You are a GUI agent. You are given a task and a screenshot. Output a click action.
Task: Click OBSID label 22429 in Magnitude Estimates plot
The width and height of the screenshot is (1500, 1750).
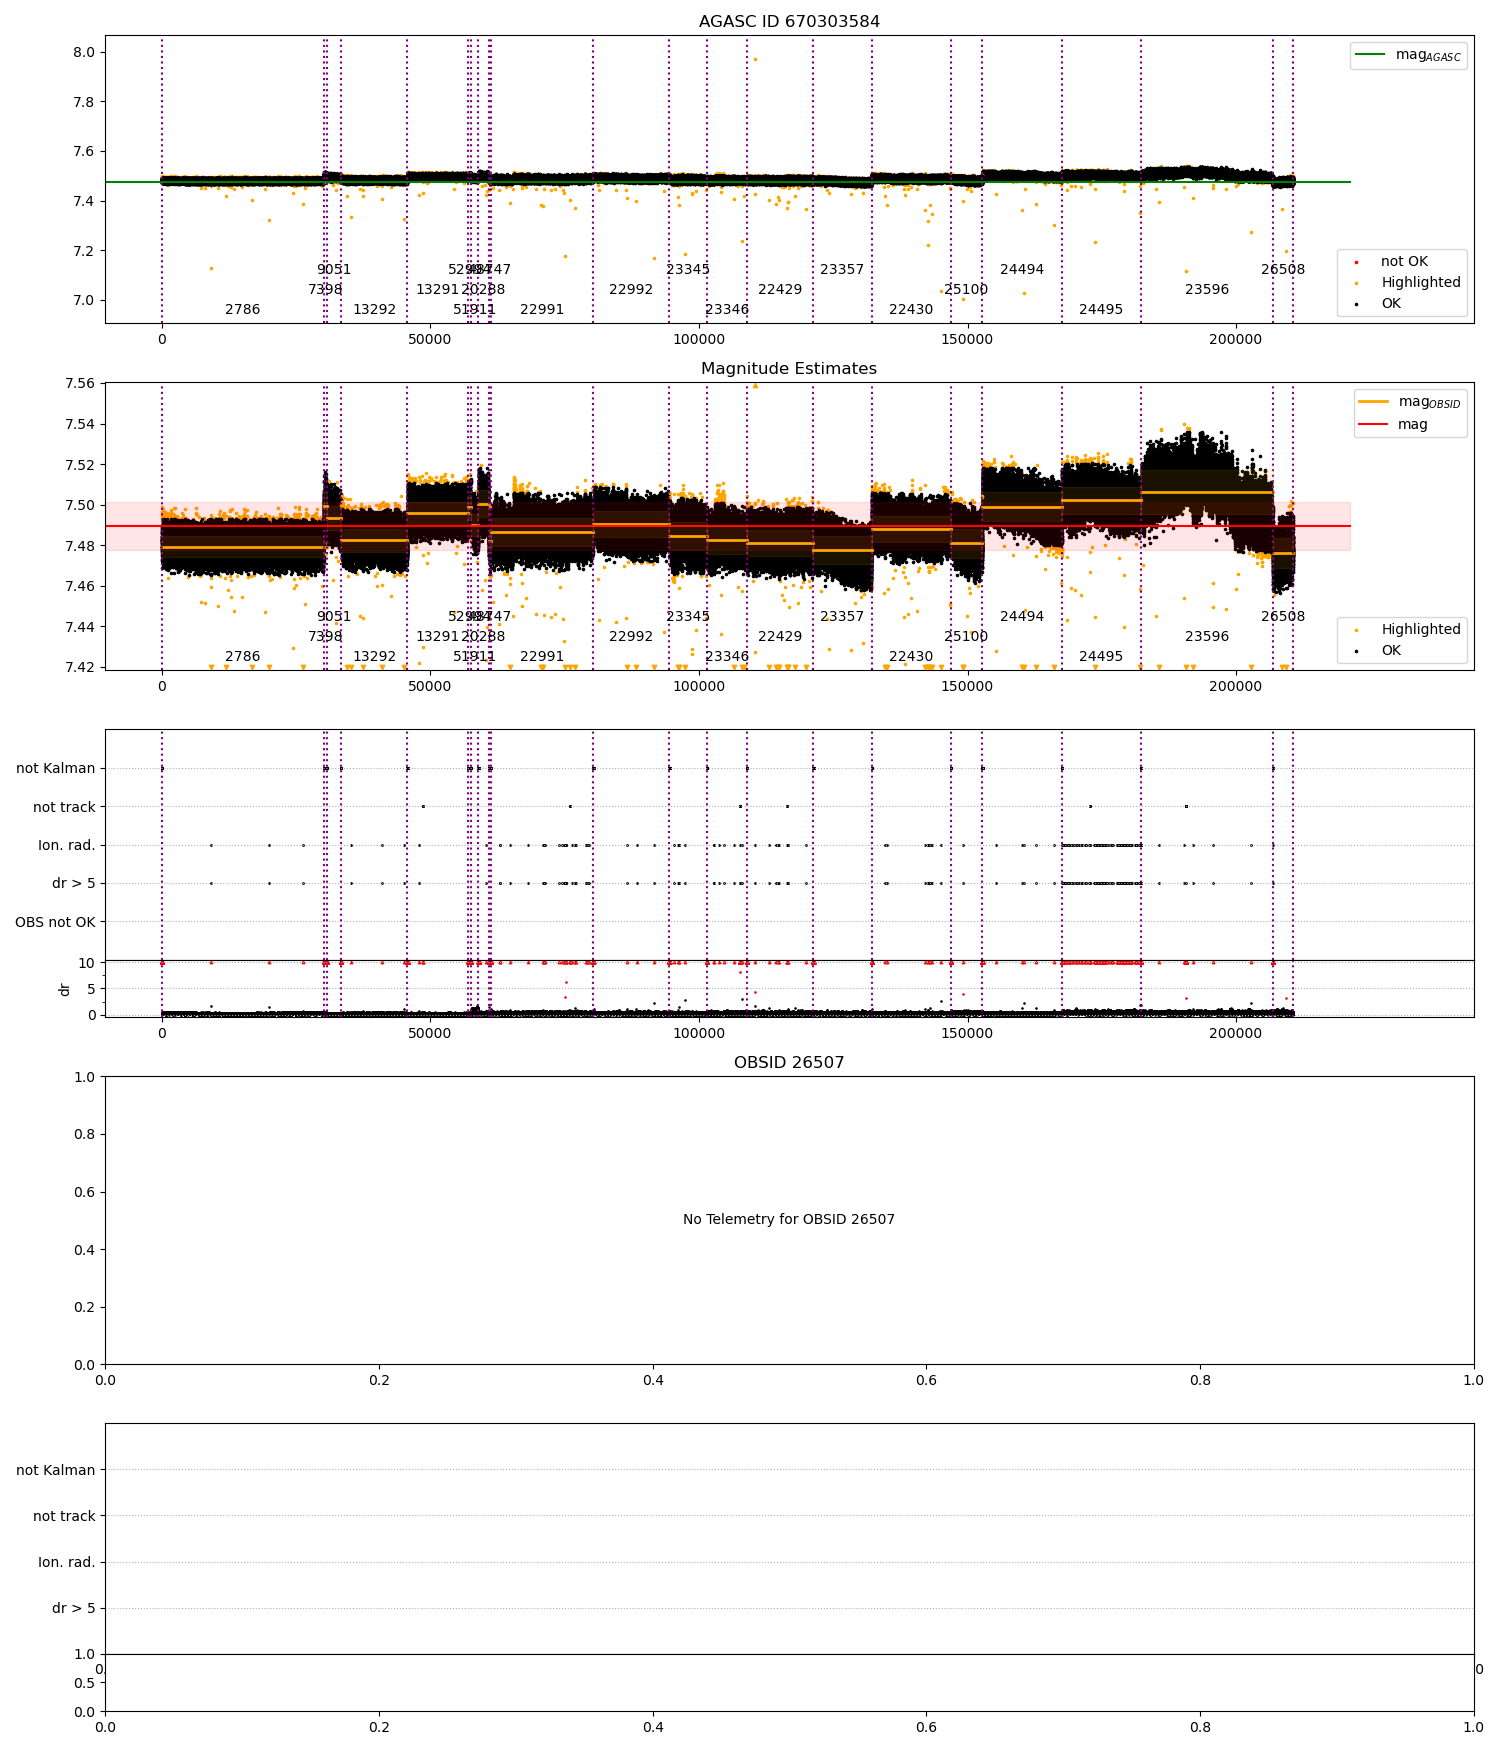coord(780,637)
